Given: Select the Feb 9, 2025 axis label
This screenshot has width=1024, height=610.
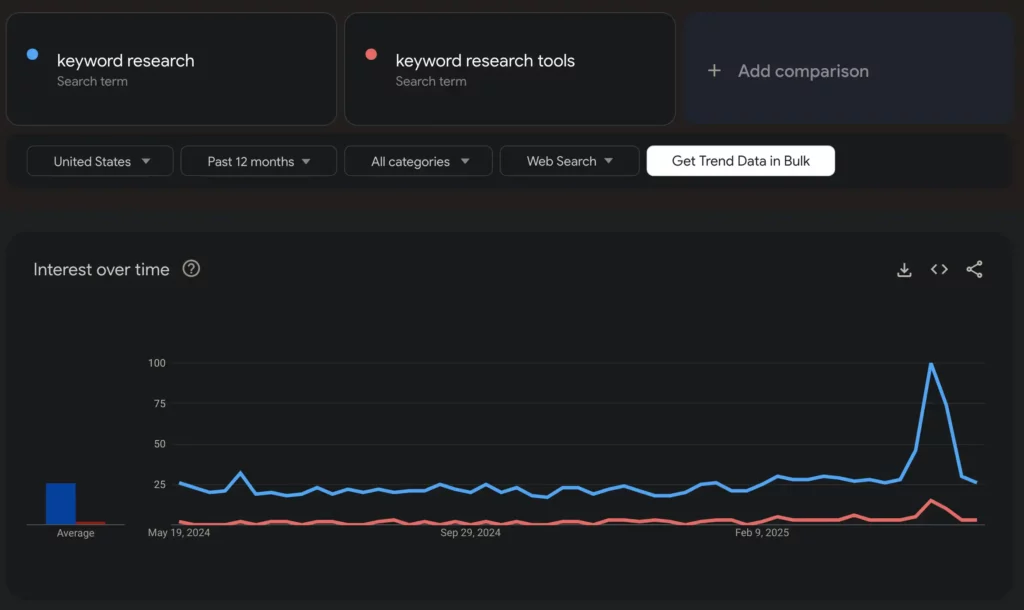Looking at the screenshot, I should (762, 533).
